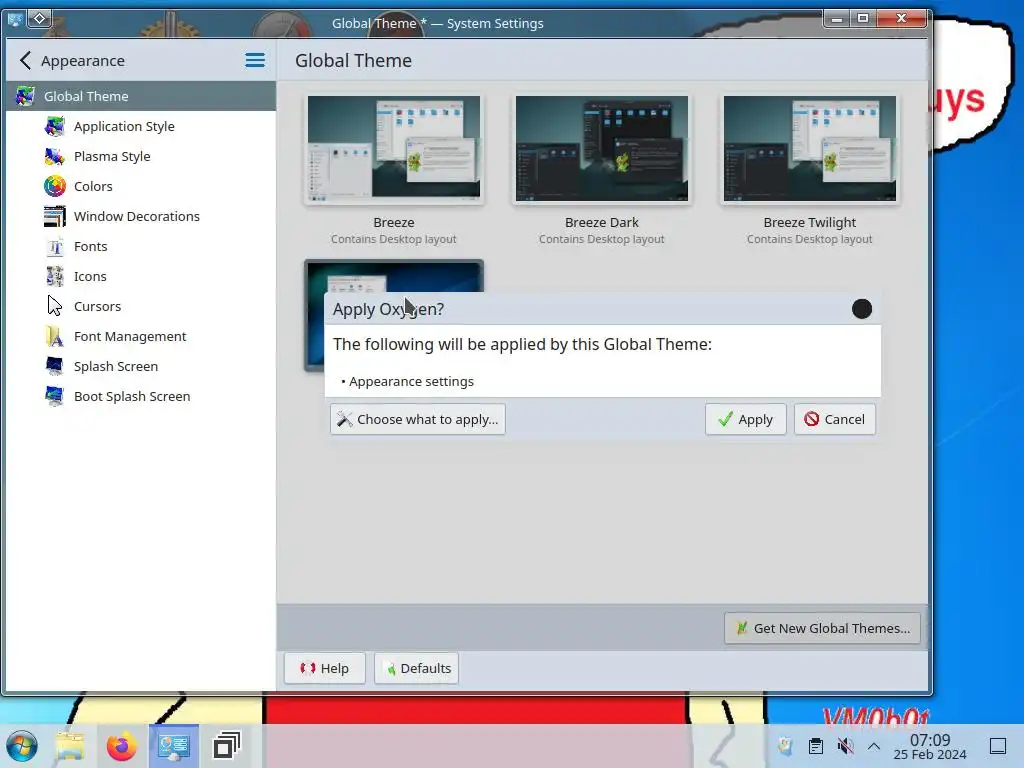Screen dimensions: 1024x768
Task: Select the Breeze Dark theme thumbnail
Action: (601, 148)
